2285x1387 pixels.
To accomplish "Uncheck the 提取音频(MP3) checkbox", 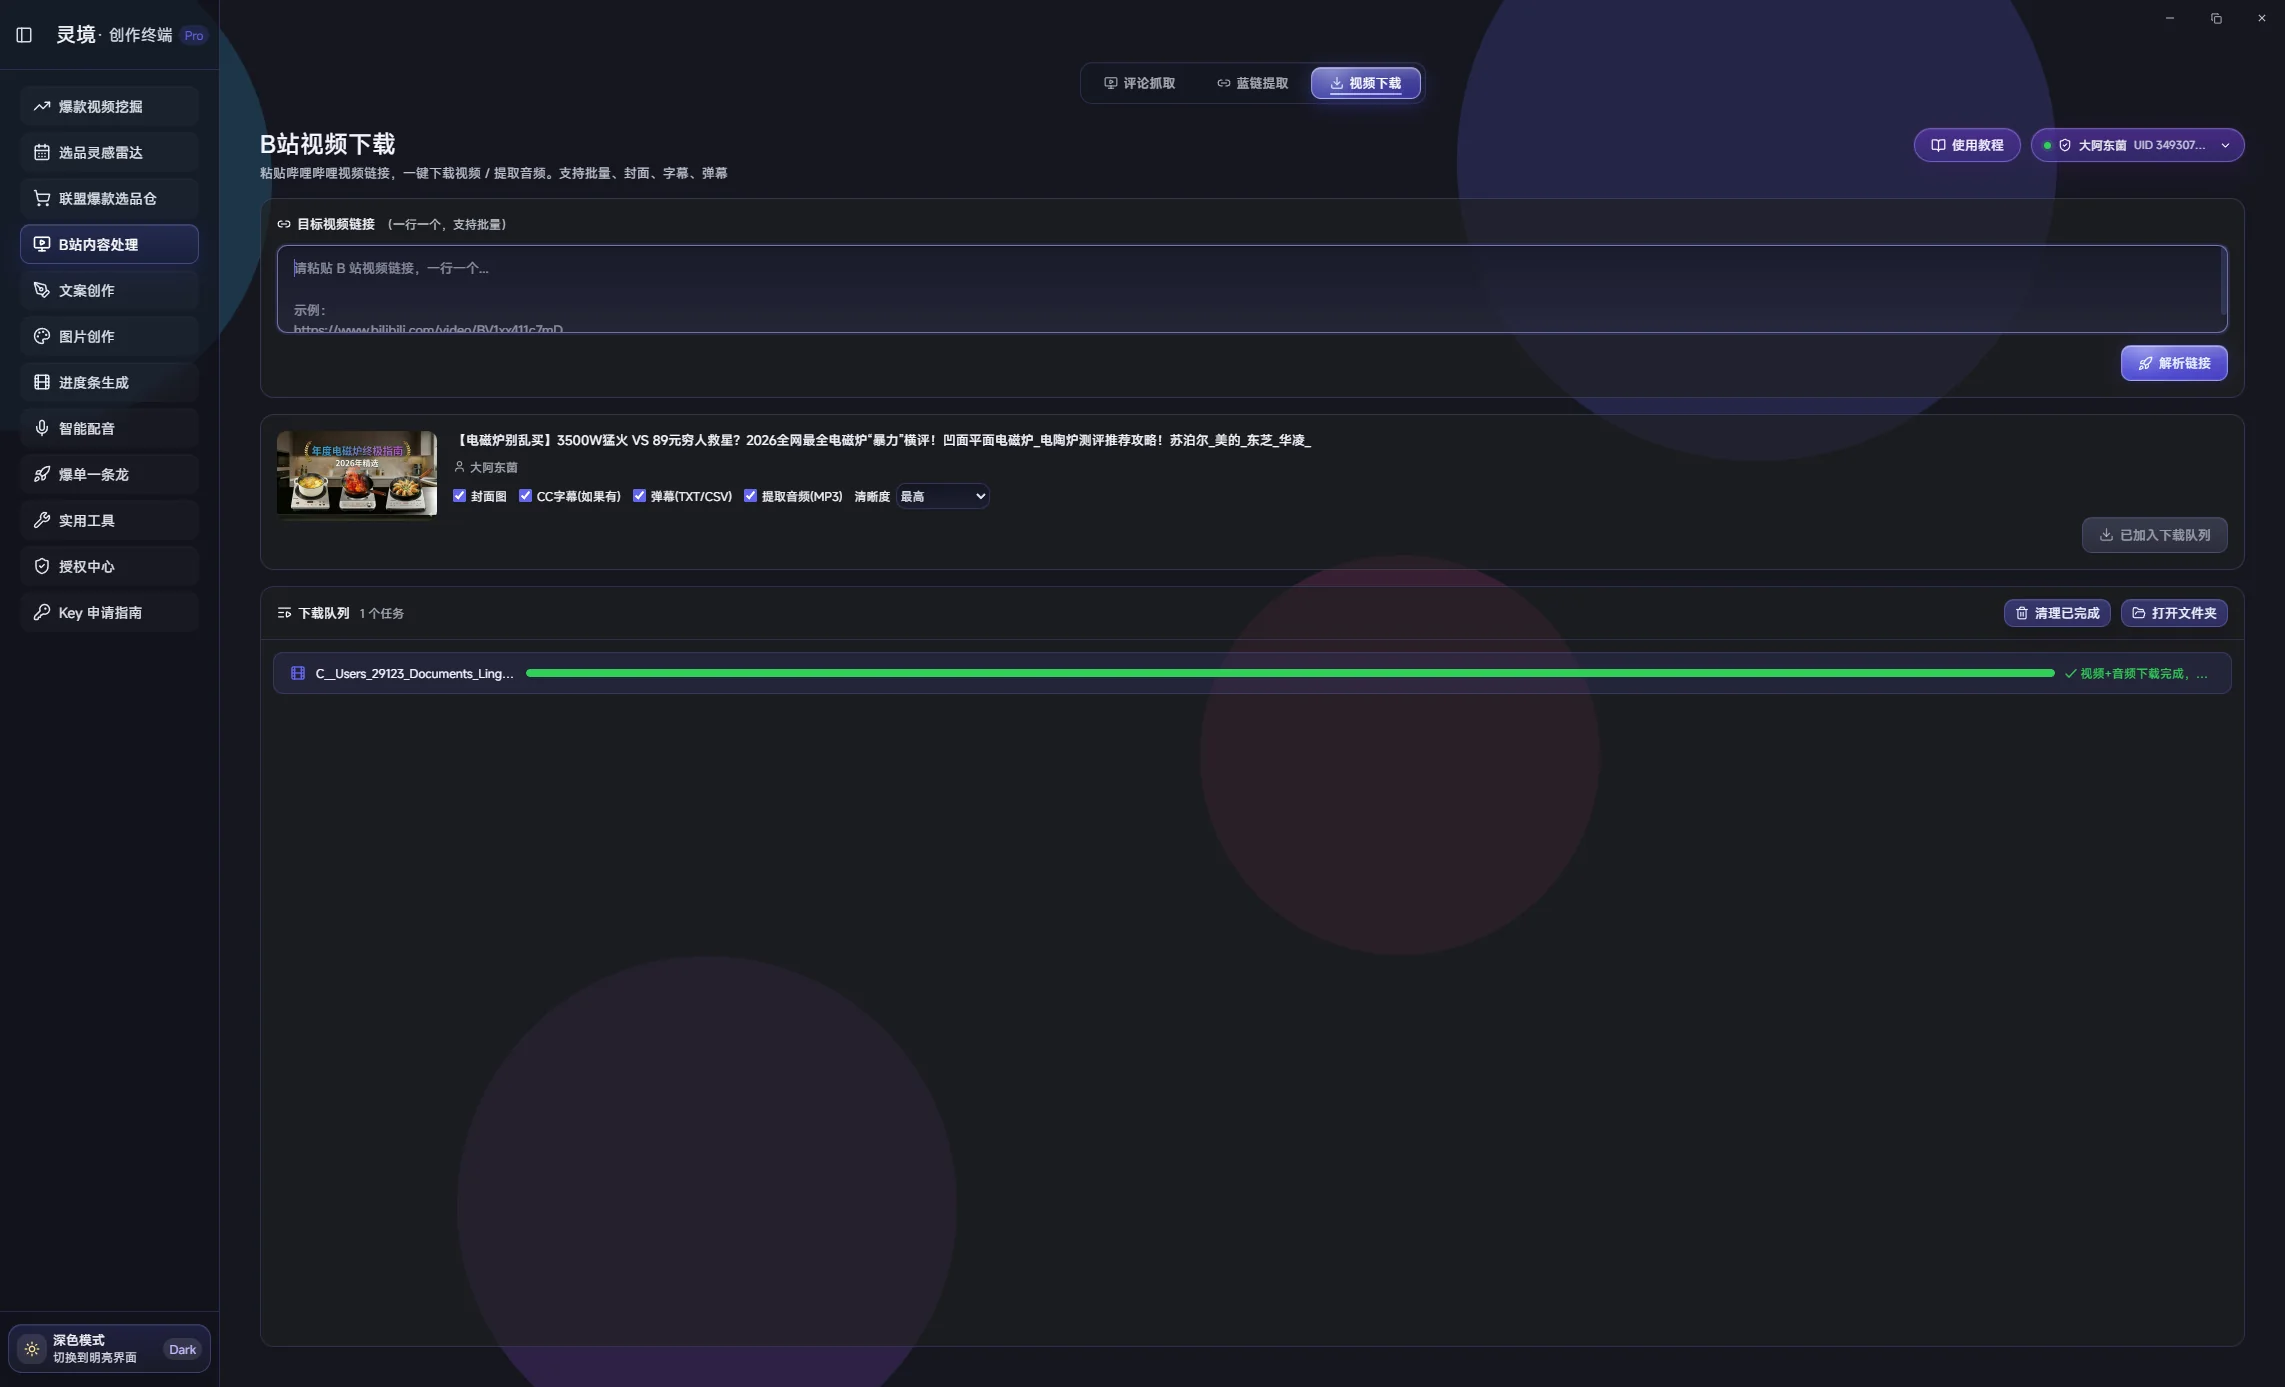I will click(x=750, y=496).
